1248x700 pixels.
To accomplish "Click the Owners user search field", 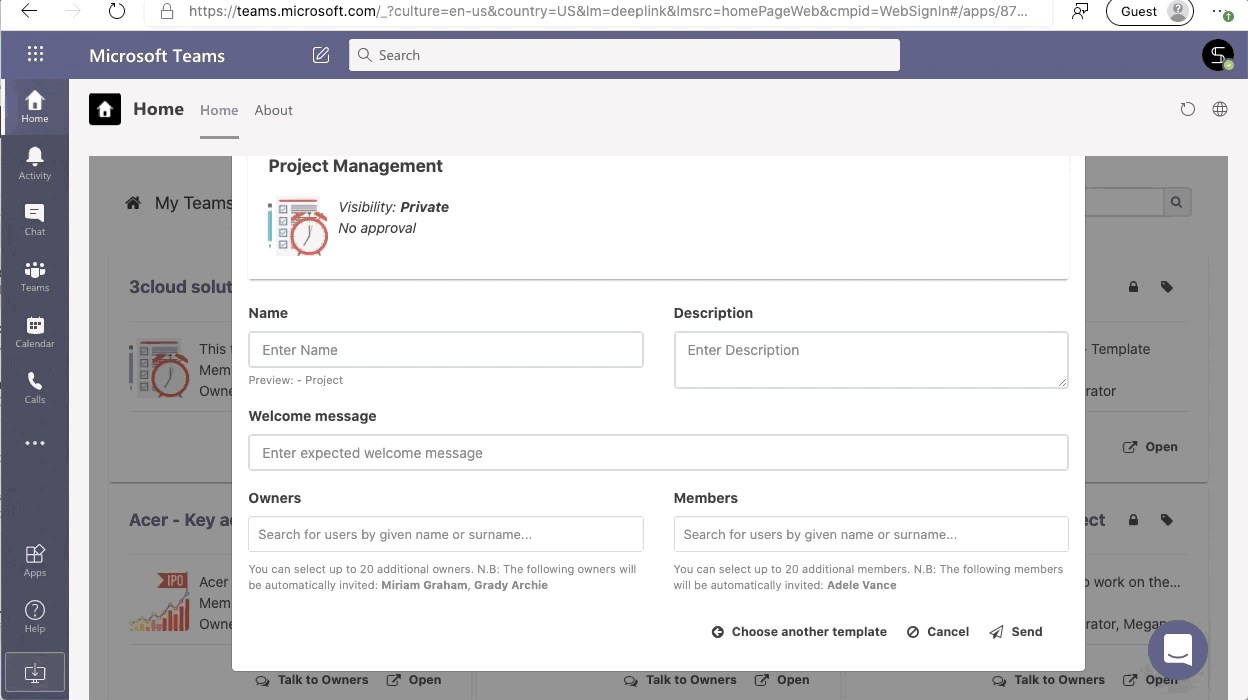I will [446, 534].
